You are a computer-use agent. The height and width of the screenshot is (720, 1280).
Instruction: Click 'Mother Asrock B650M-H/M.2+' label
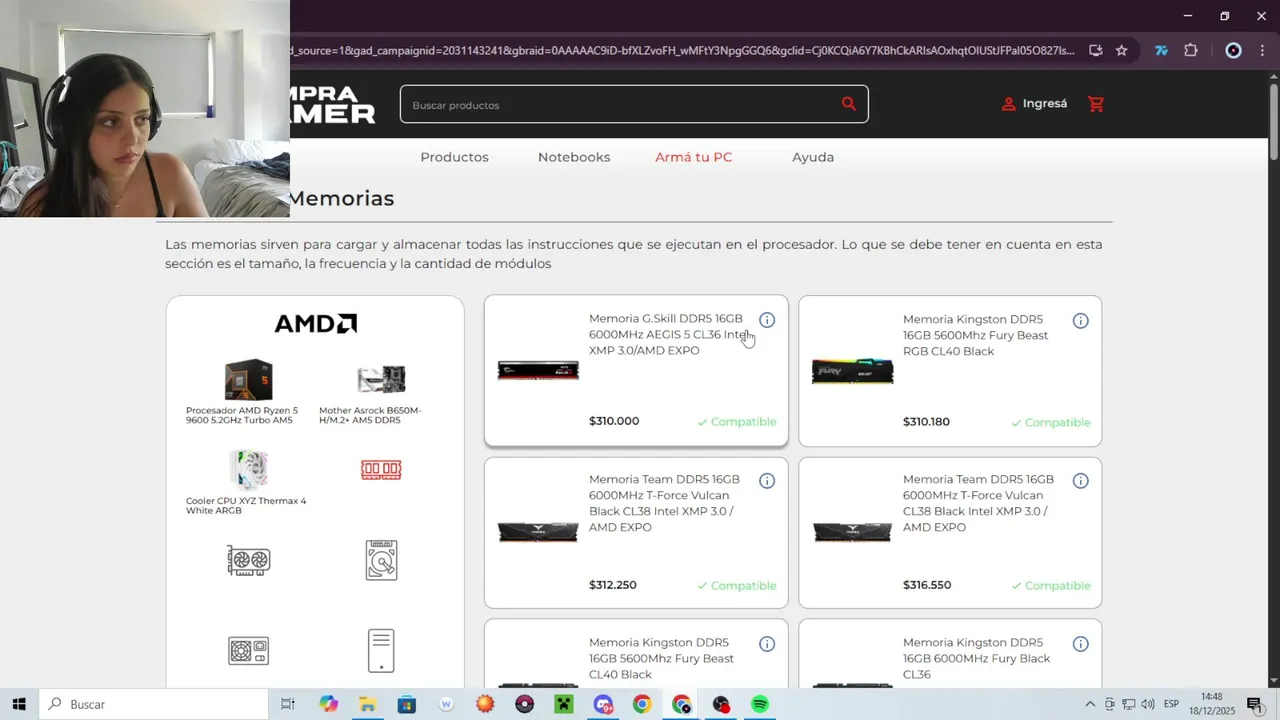coord(370,415)
